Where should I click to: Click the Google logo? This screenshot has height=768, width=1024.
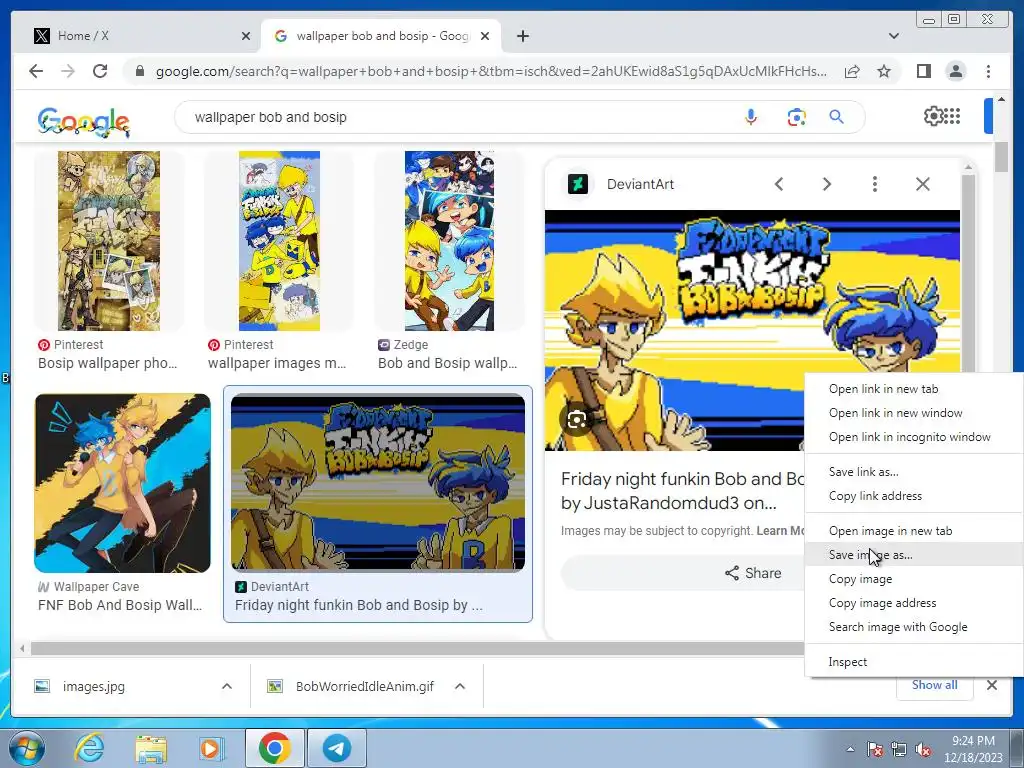pos(84,121)
